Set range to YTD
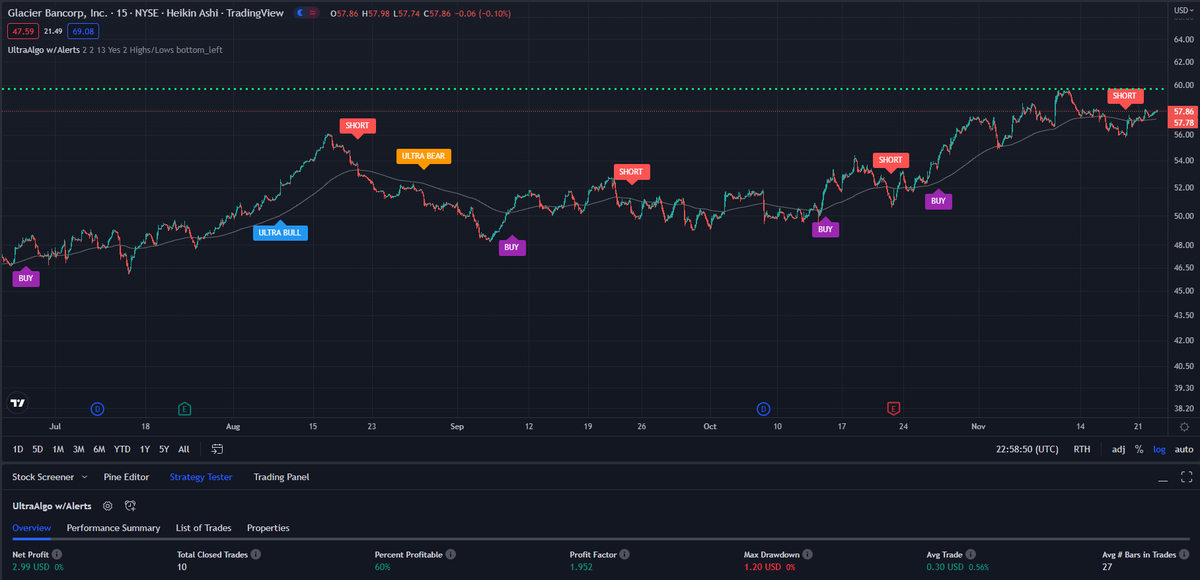The width and height of the screenshot is (1200, 580). [122, 450]
